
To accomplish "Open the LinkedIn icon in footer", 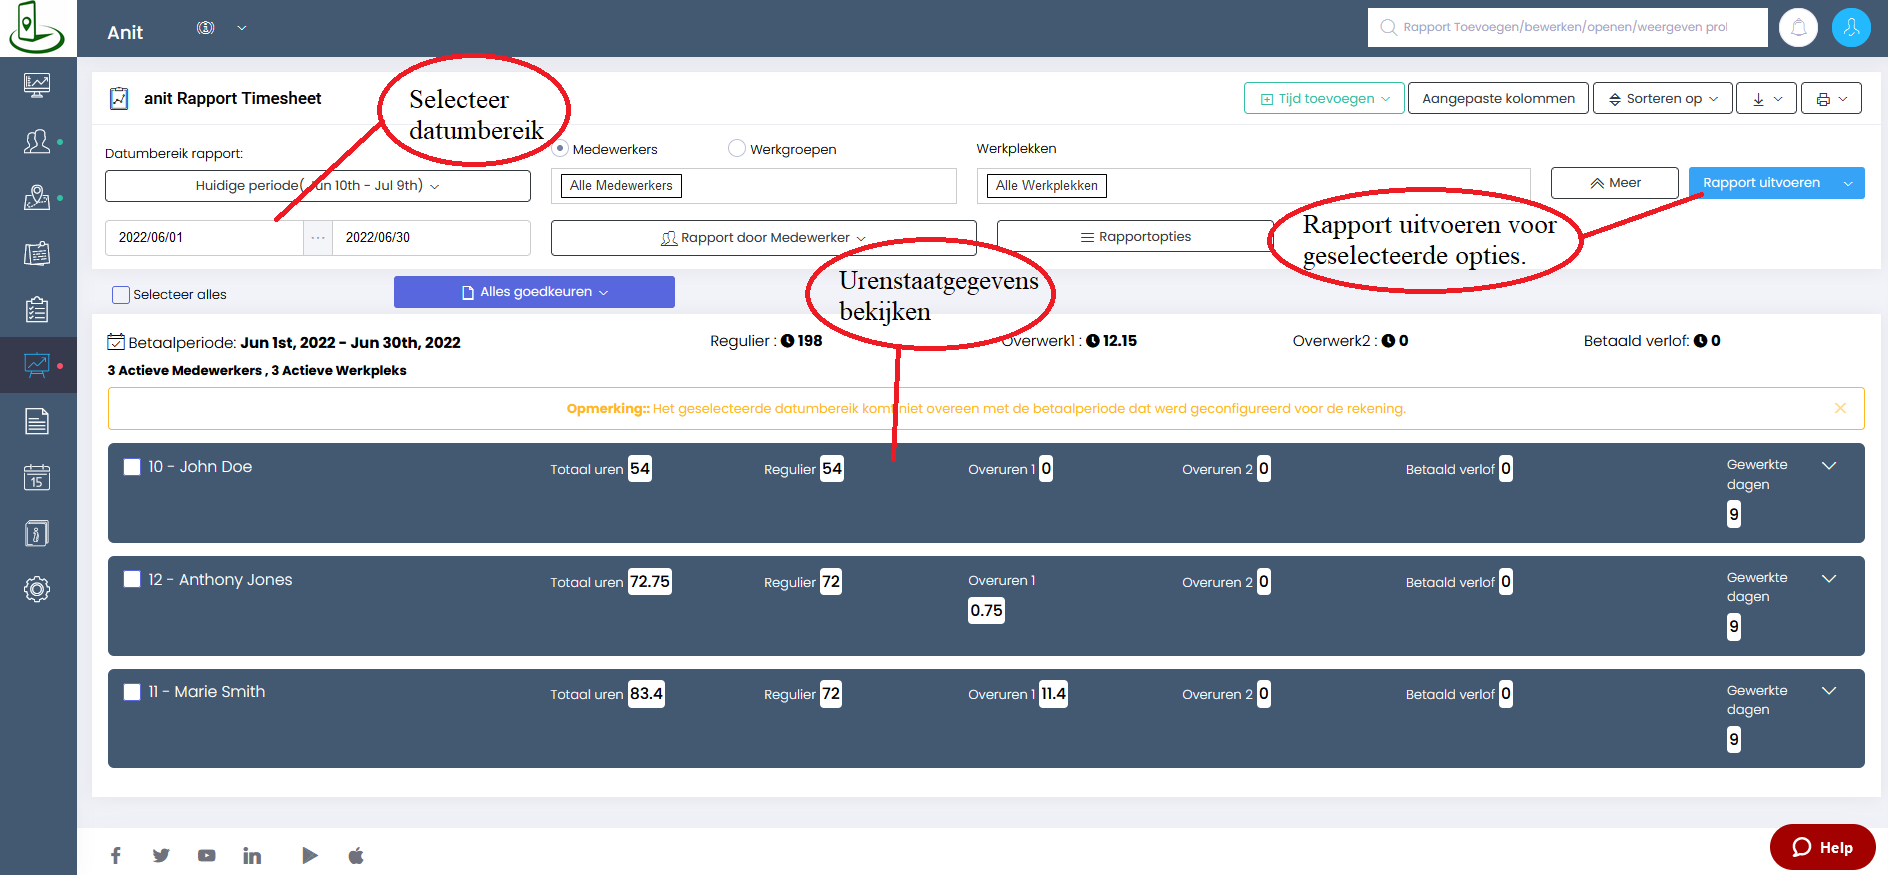I will (x=252, y=856).
